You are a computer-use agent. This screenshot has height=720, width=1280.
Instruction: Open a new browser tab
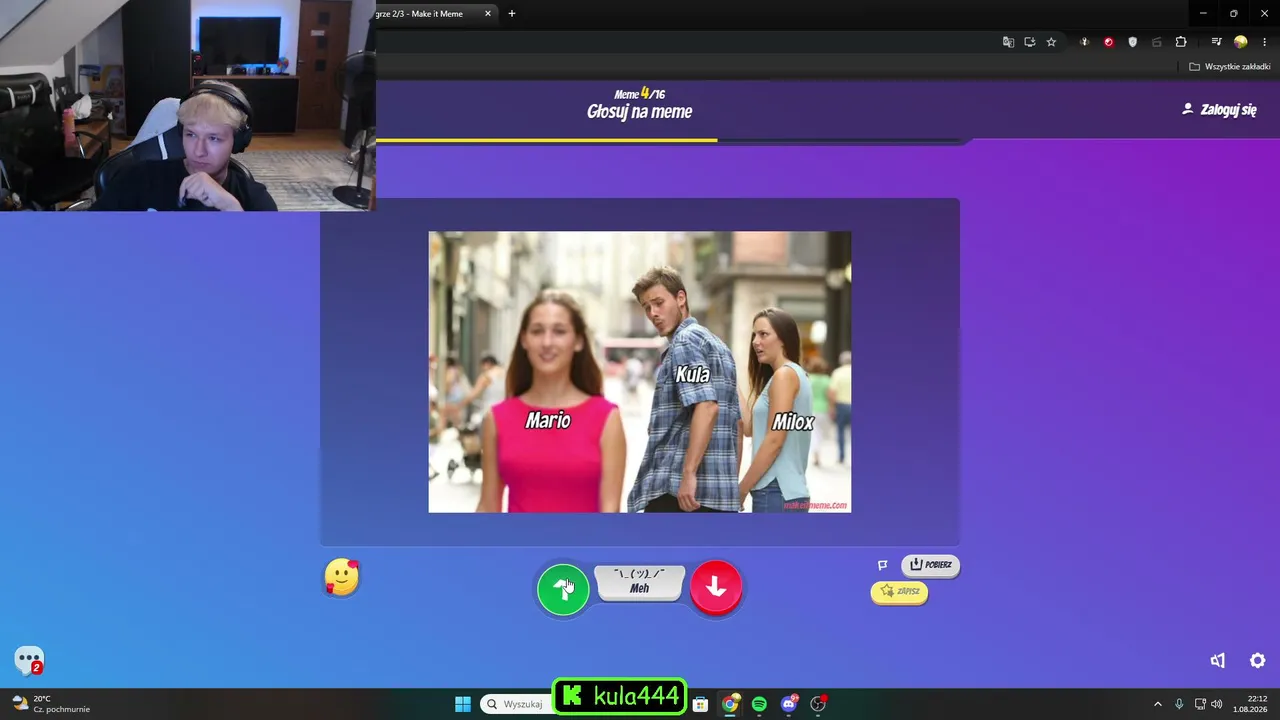tap(512, 14)
